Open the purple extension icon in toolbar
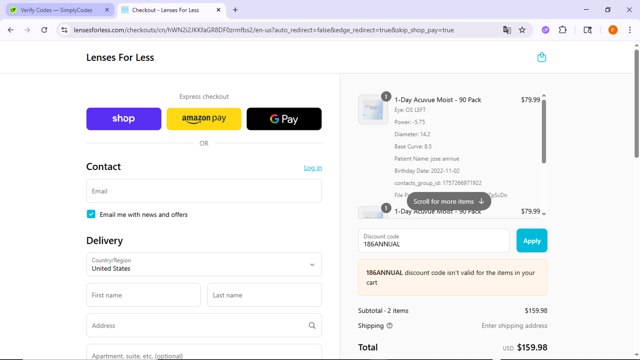The height and width of the screenshot is (360, 640). 545,30
